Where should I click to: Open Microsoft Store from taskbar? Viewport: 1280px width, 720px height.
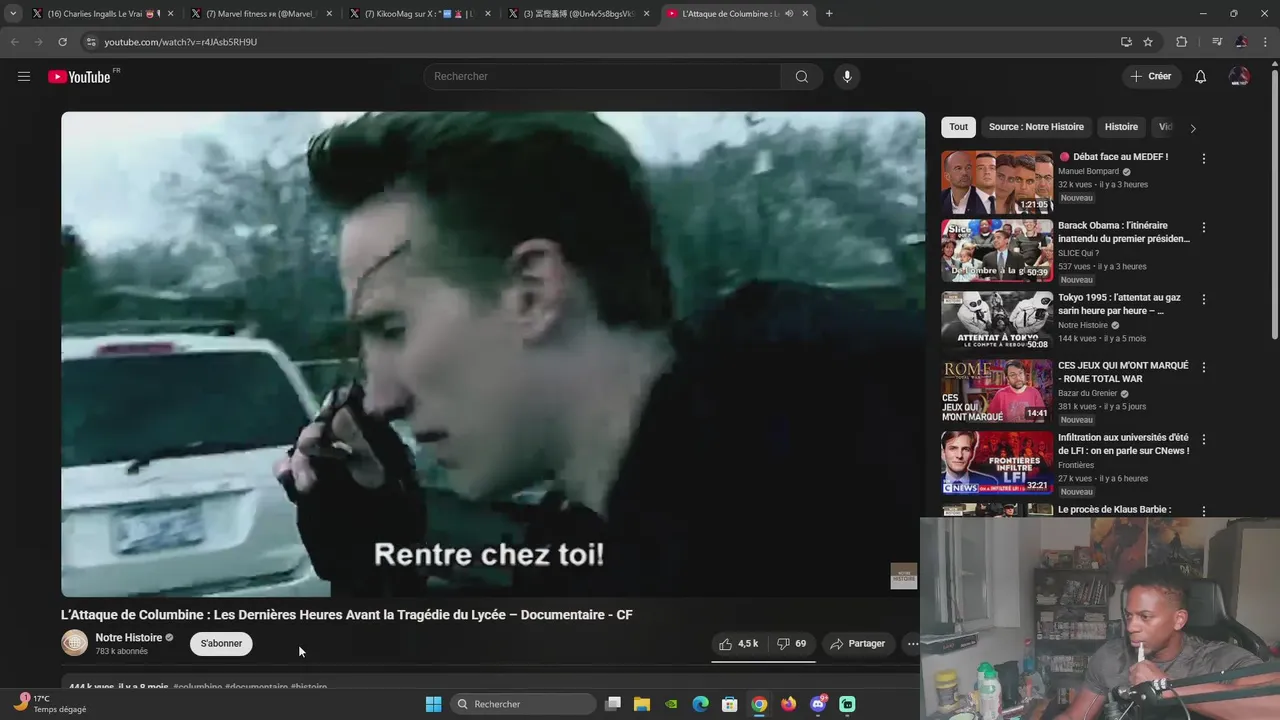click(x=730, y=704)
